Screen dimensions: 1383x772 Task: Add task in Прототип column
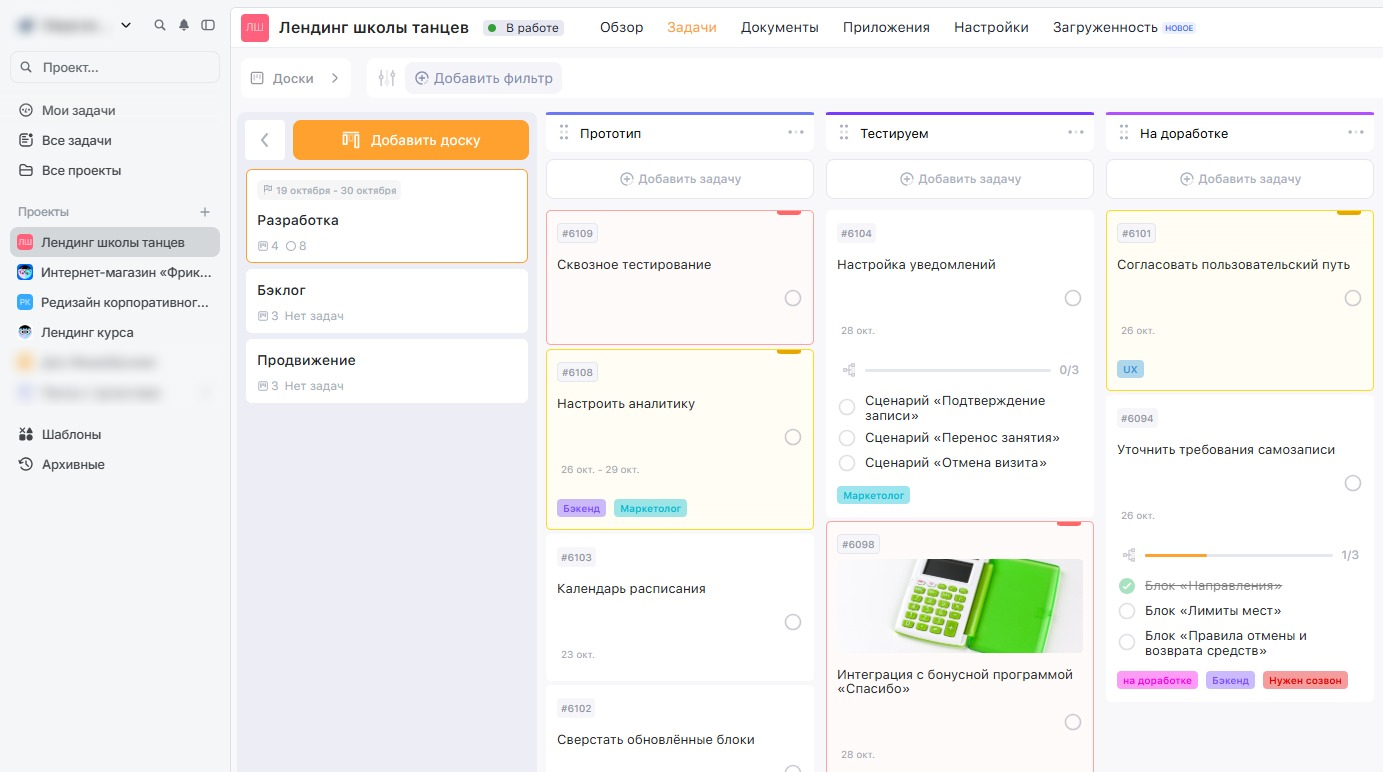[680, 179]
